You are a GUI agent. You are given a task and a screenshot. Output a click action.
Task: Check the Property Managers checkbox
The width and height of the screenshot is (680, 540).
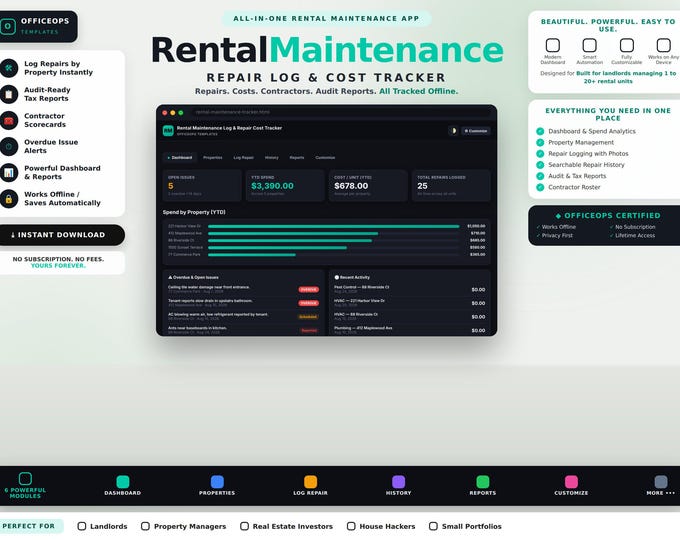pyautogui.click(x=145, y=526)
